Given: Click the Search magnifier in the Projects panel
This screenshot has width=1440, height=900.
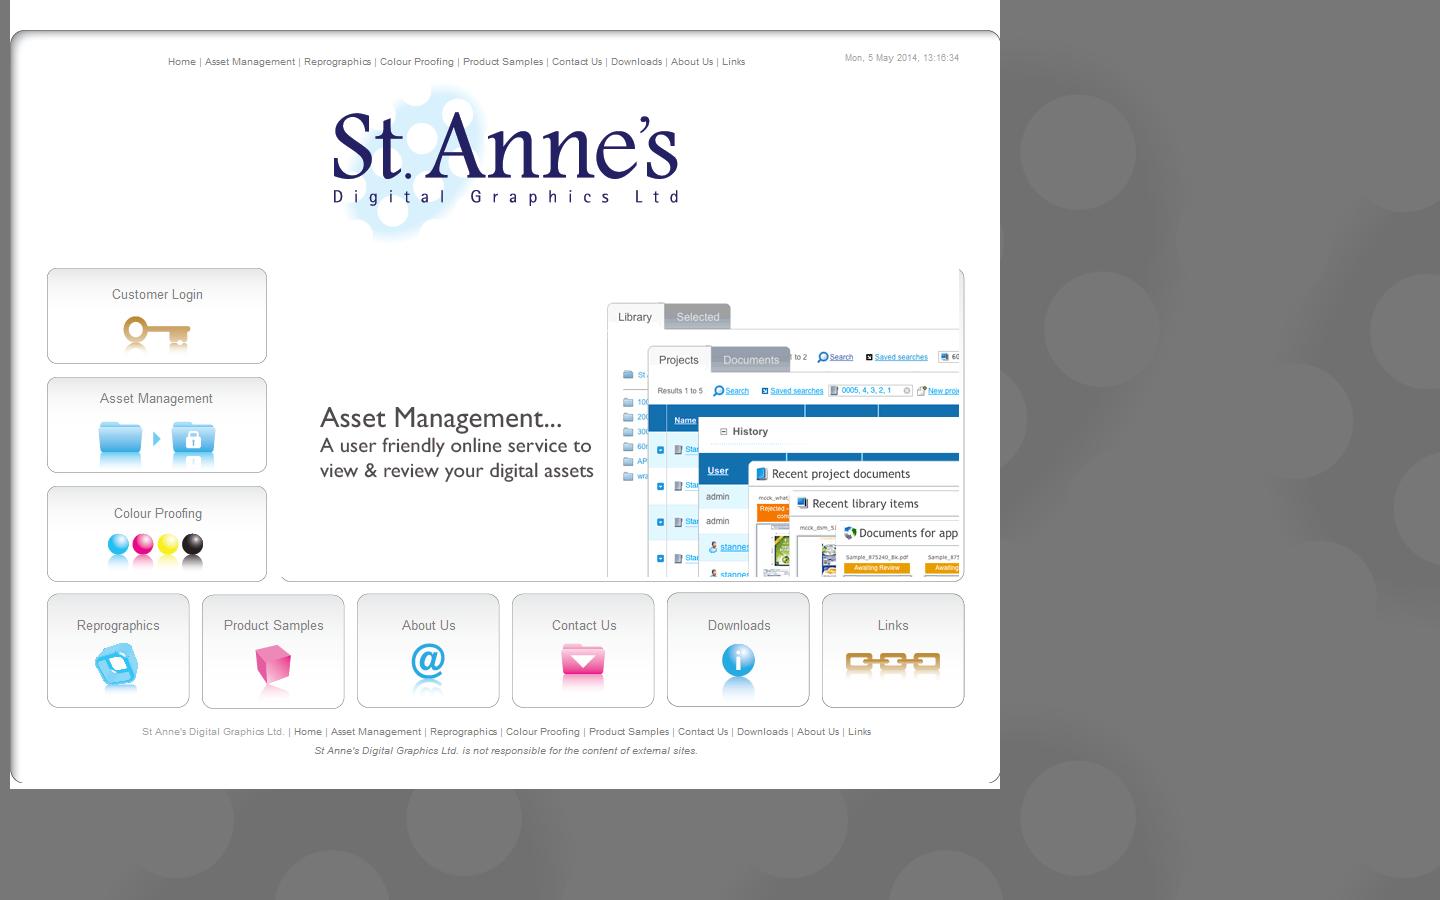Looking at the screenshot, I should point(732,391).
